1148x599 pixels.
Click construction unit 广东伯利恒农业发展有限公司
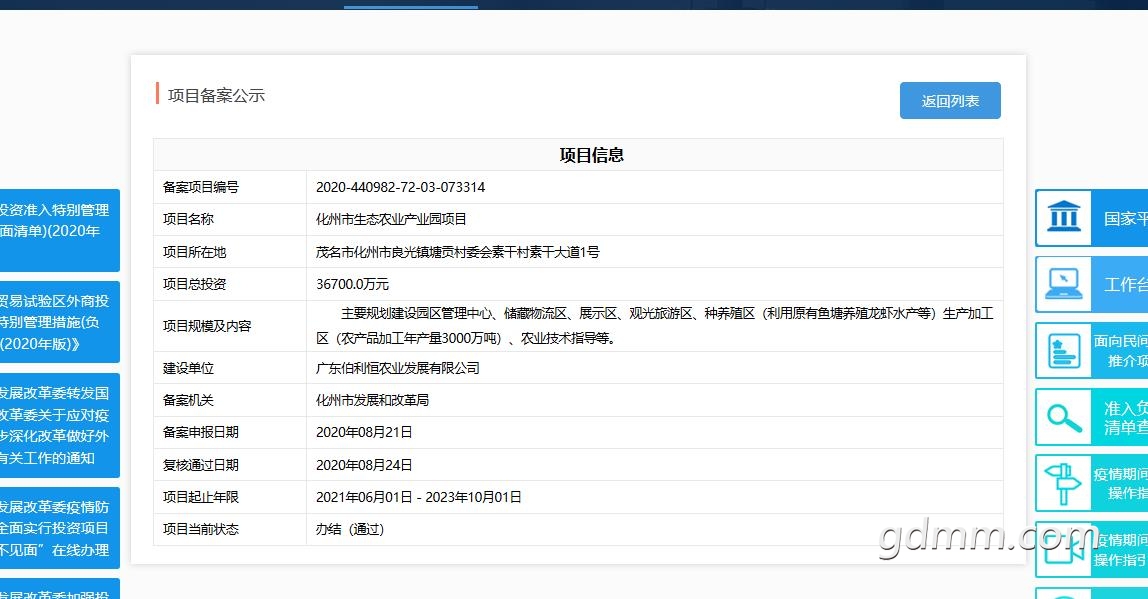[398, 368]
